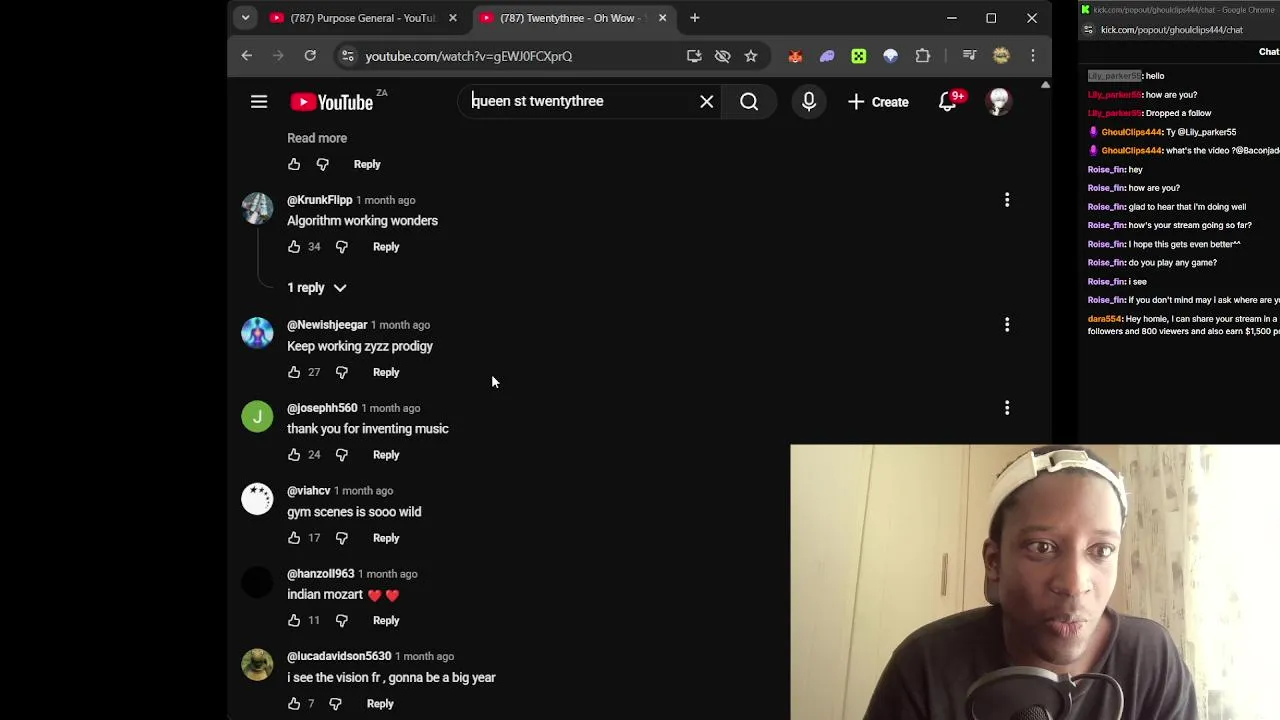The width and height of the screenshot is (1280, 720).
Task: Dislike the comment by @KrunkFlipp
Action: point(342,247)
